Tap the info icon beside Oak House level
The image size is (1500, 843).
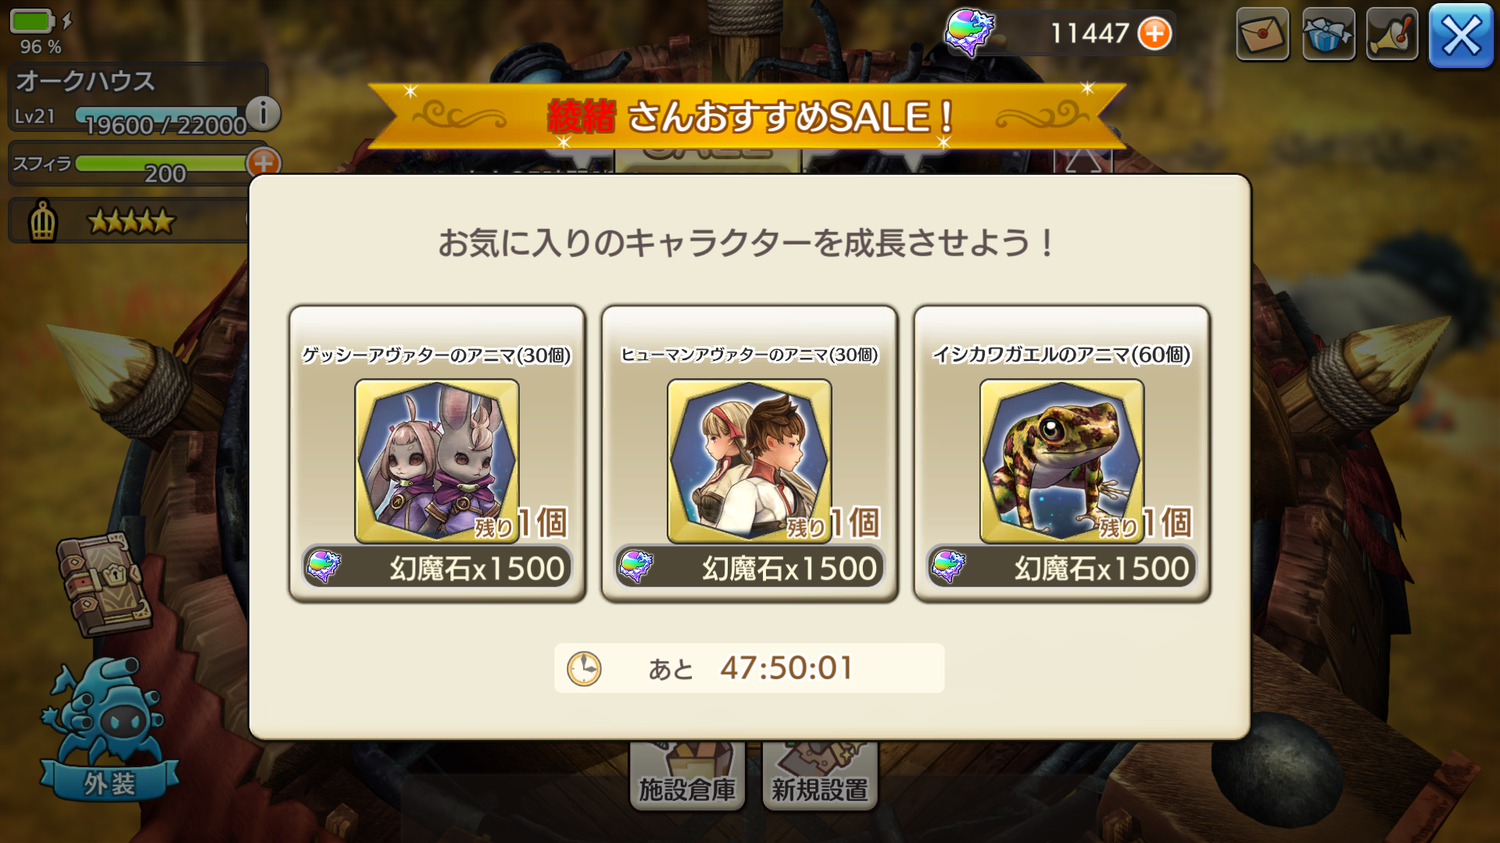coord(263,113)
